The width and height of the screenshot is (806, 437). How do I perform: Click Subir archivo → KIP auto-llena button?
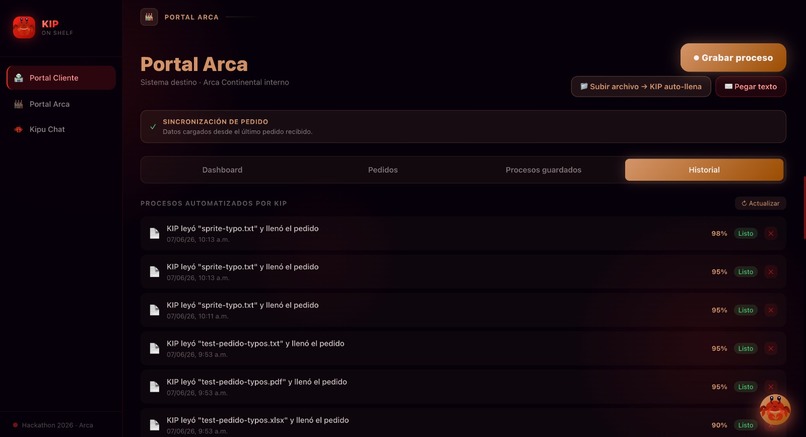640,86
